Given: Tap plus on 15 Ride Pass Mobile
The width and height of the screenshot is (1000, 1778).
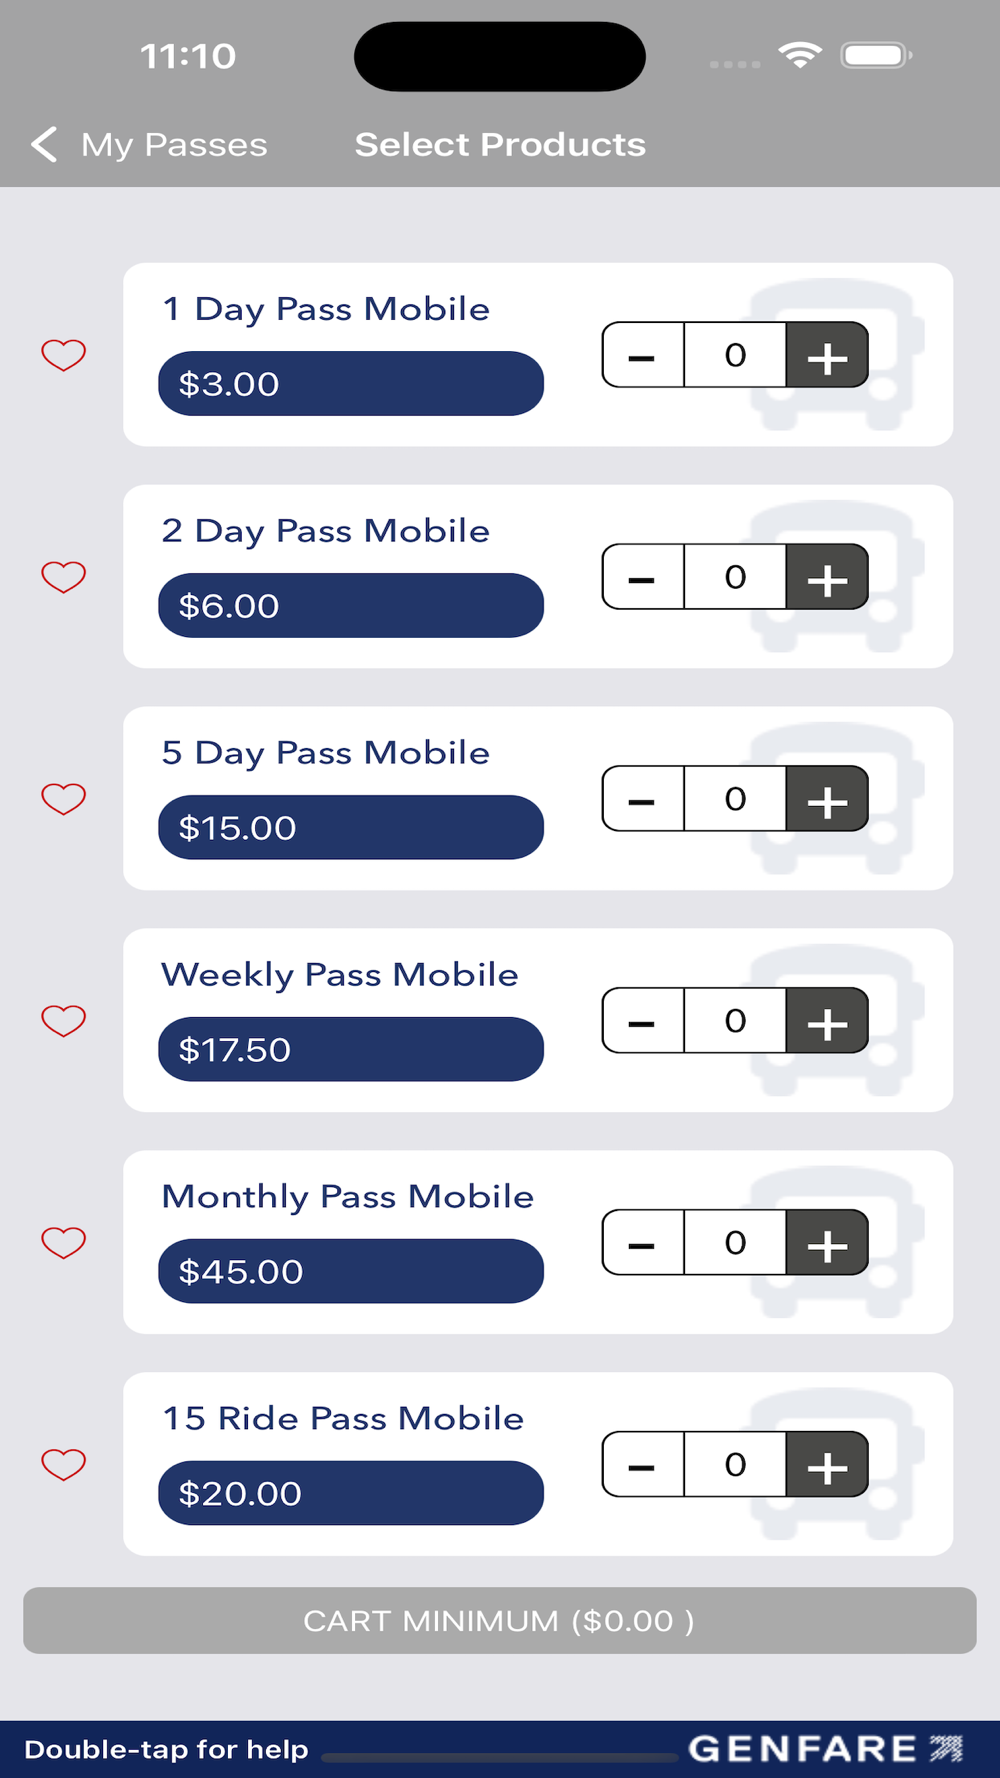Looking at the screenshot, I should click(x=827, y=1465).
